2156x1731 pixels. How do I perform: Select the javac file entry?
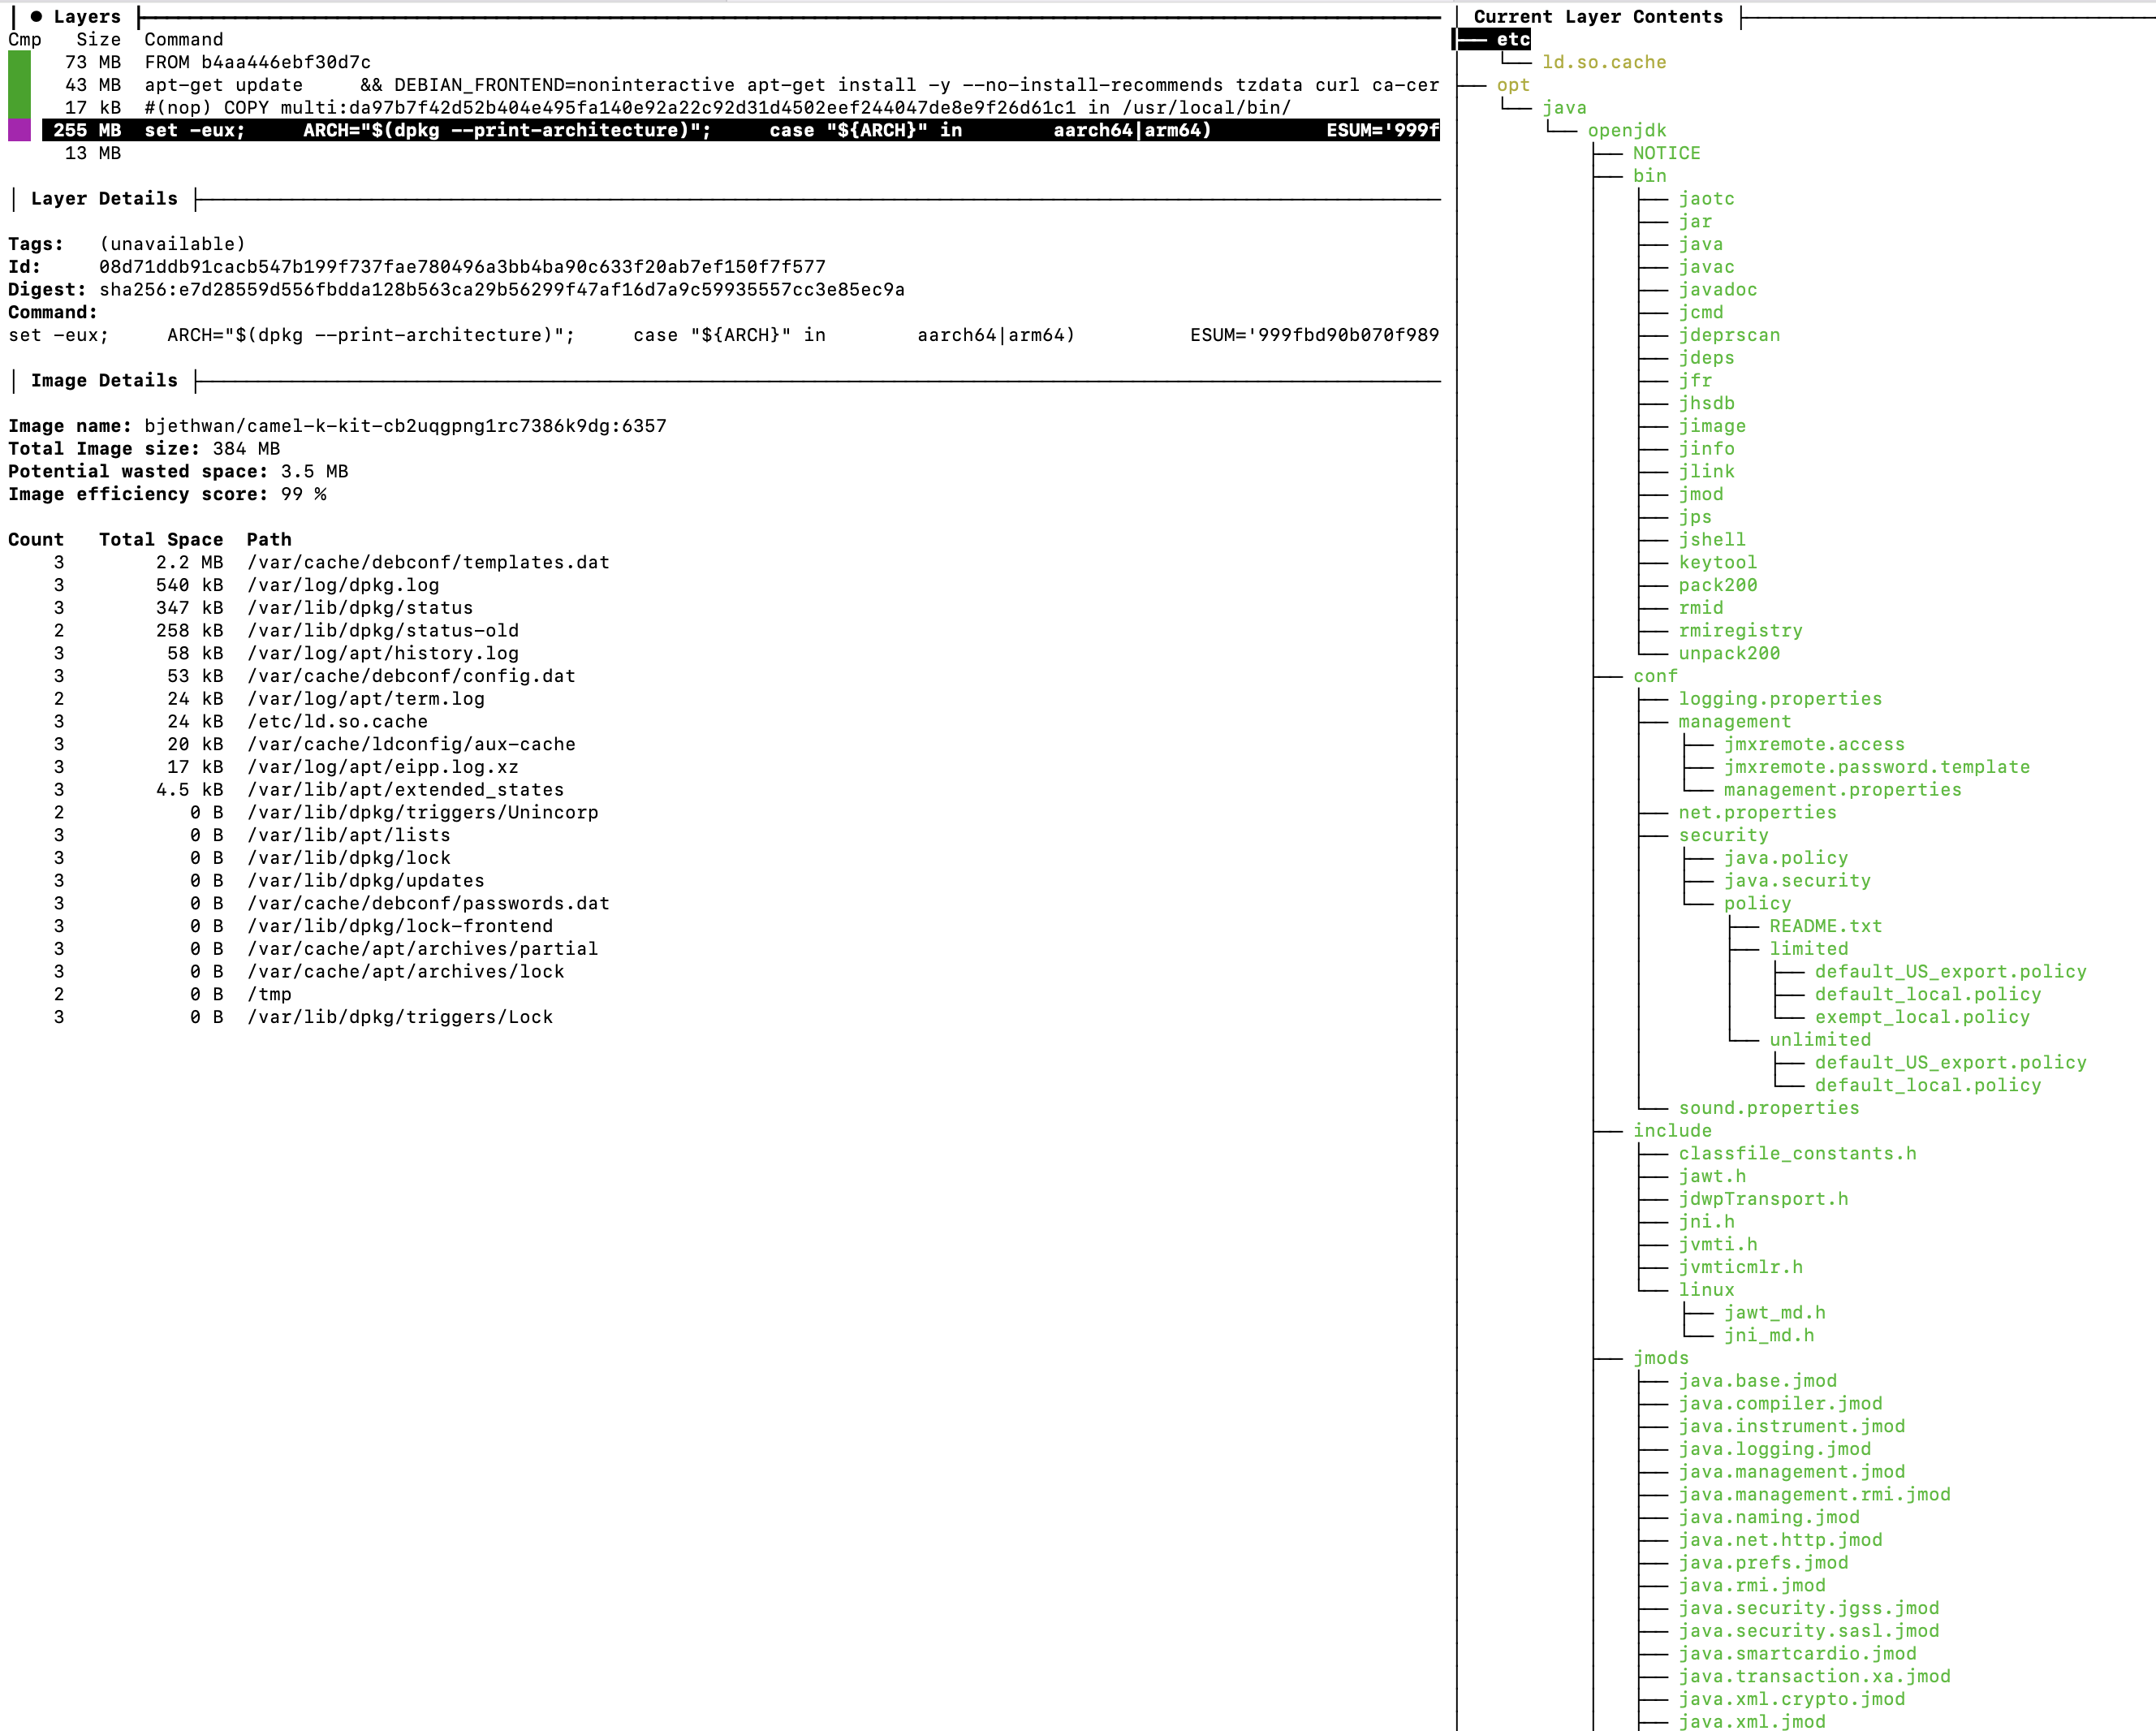coord(1706,267)
